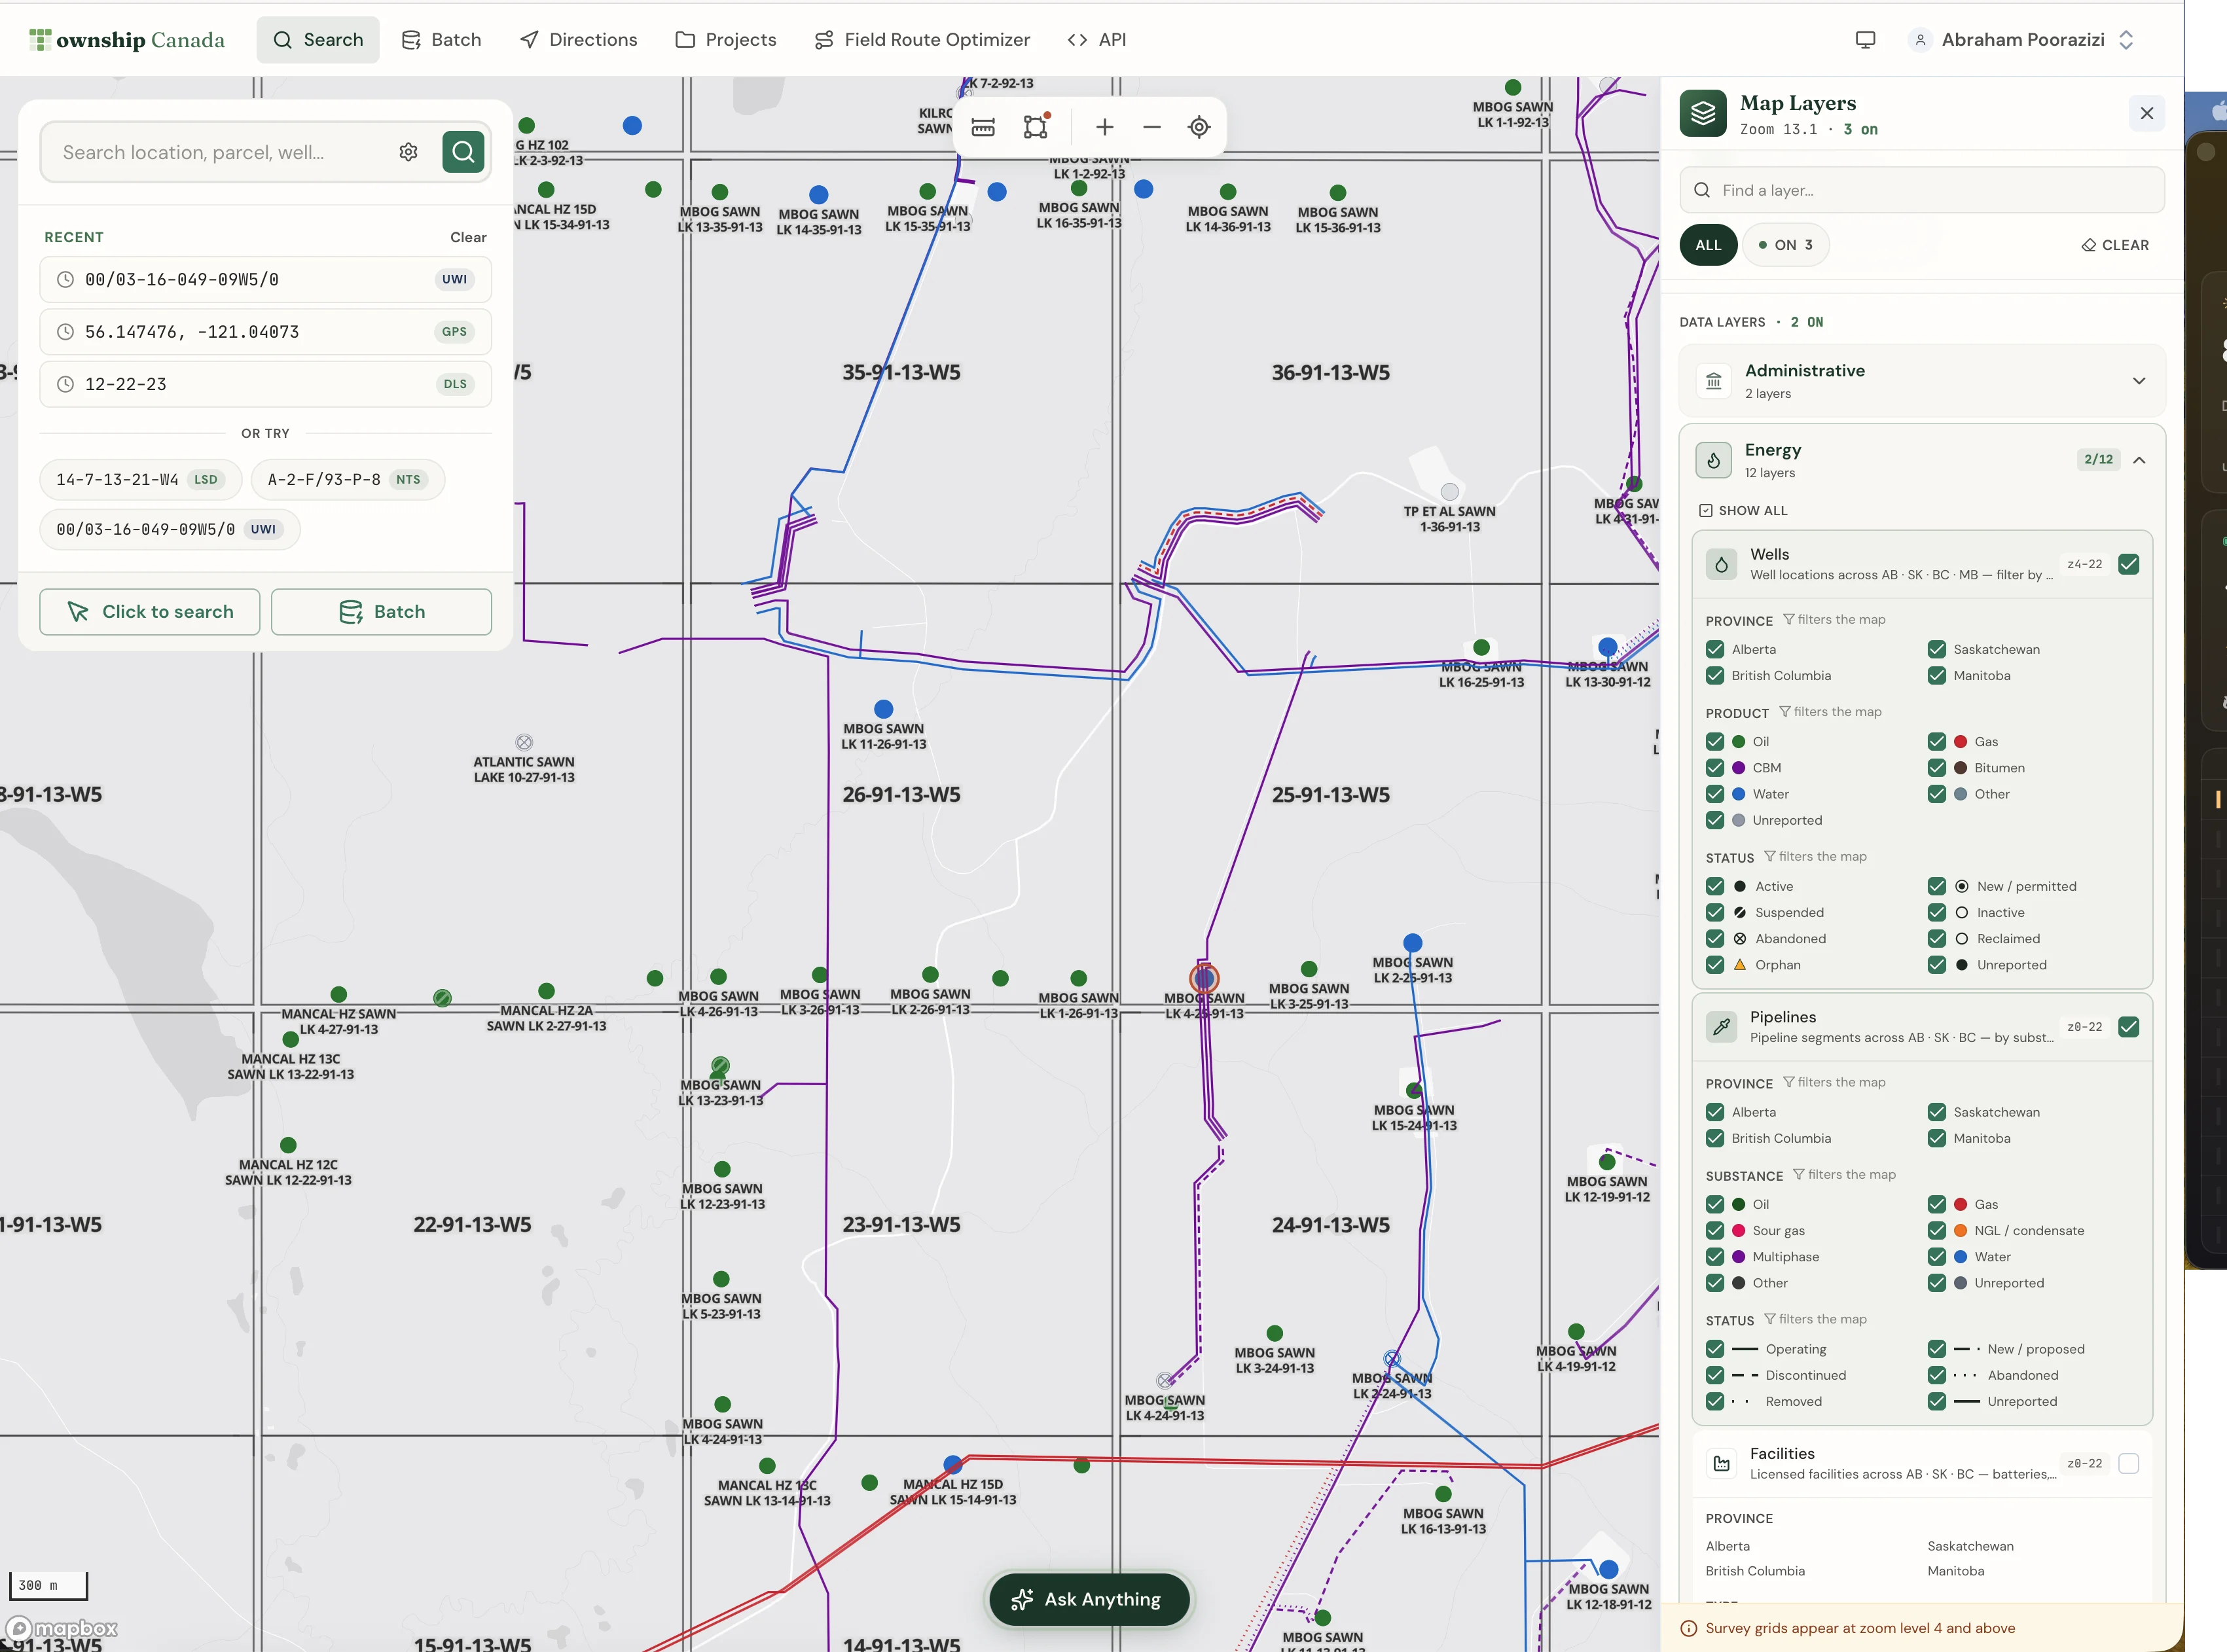Select the ON 3 layers filter
2227x1652 pixels.
point(1785,245)
